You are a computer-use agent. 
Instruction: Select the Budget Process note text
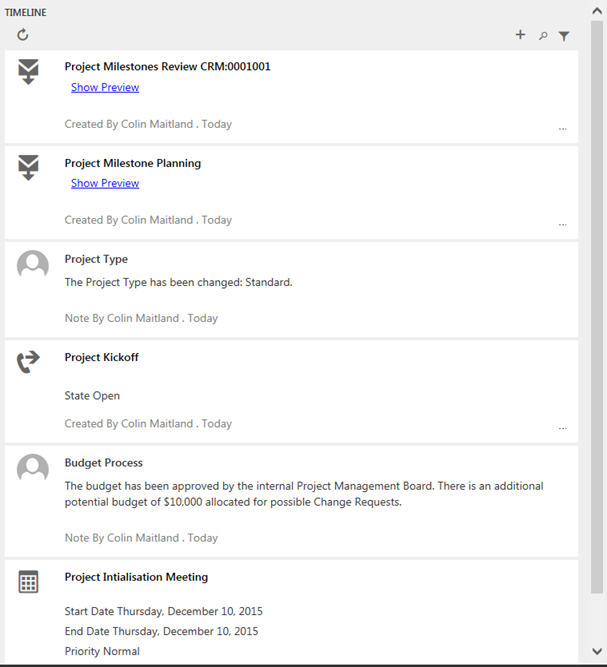(304, 494)
